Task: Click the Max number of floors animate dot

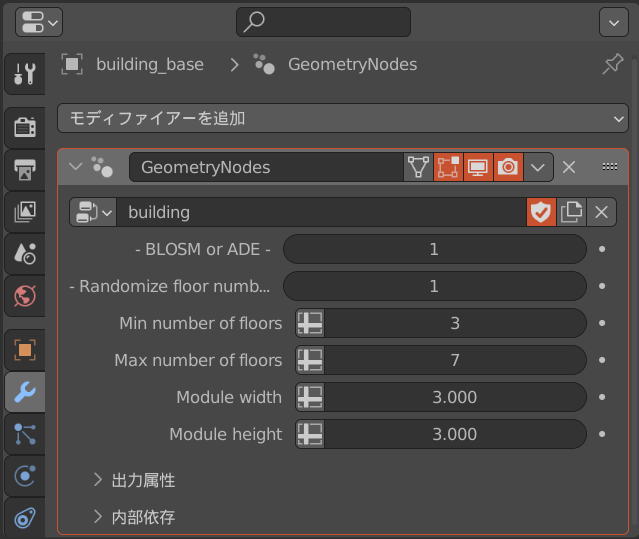Action: point(602,360)
